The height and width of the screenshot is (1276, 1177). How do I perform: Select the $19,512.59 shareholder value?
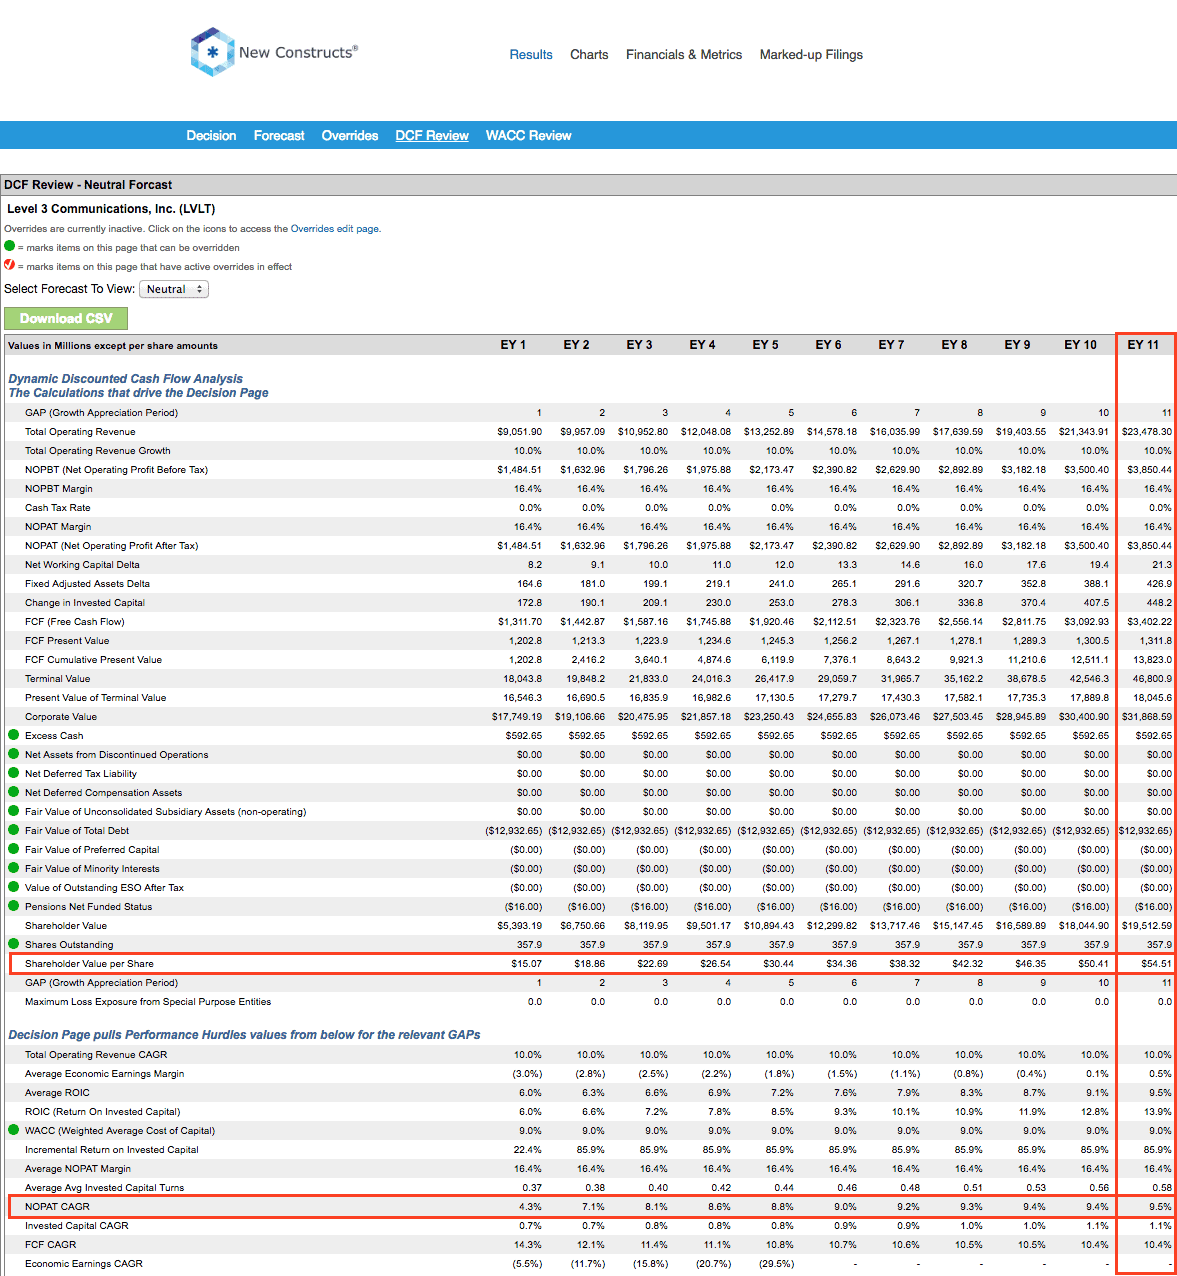tap(1147, 926)
